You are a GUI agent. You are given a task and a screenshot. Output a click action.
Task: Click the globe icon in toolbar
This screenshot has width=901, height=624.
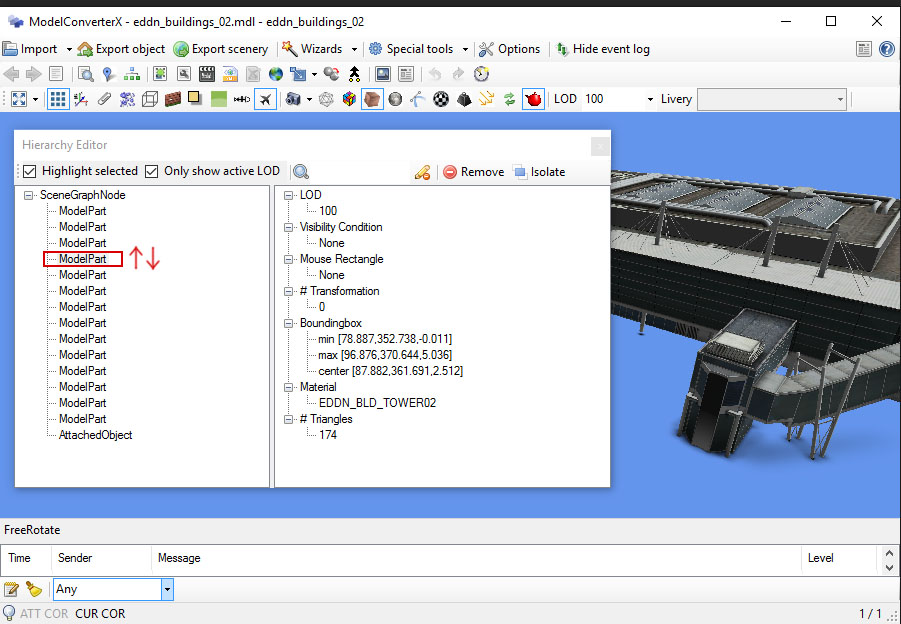[276, 74]
